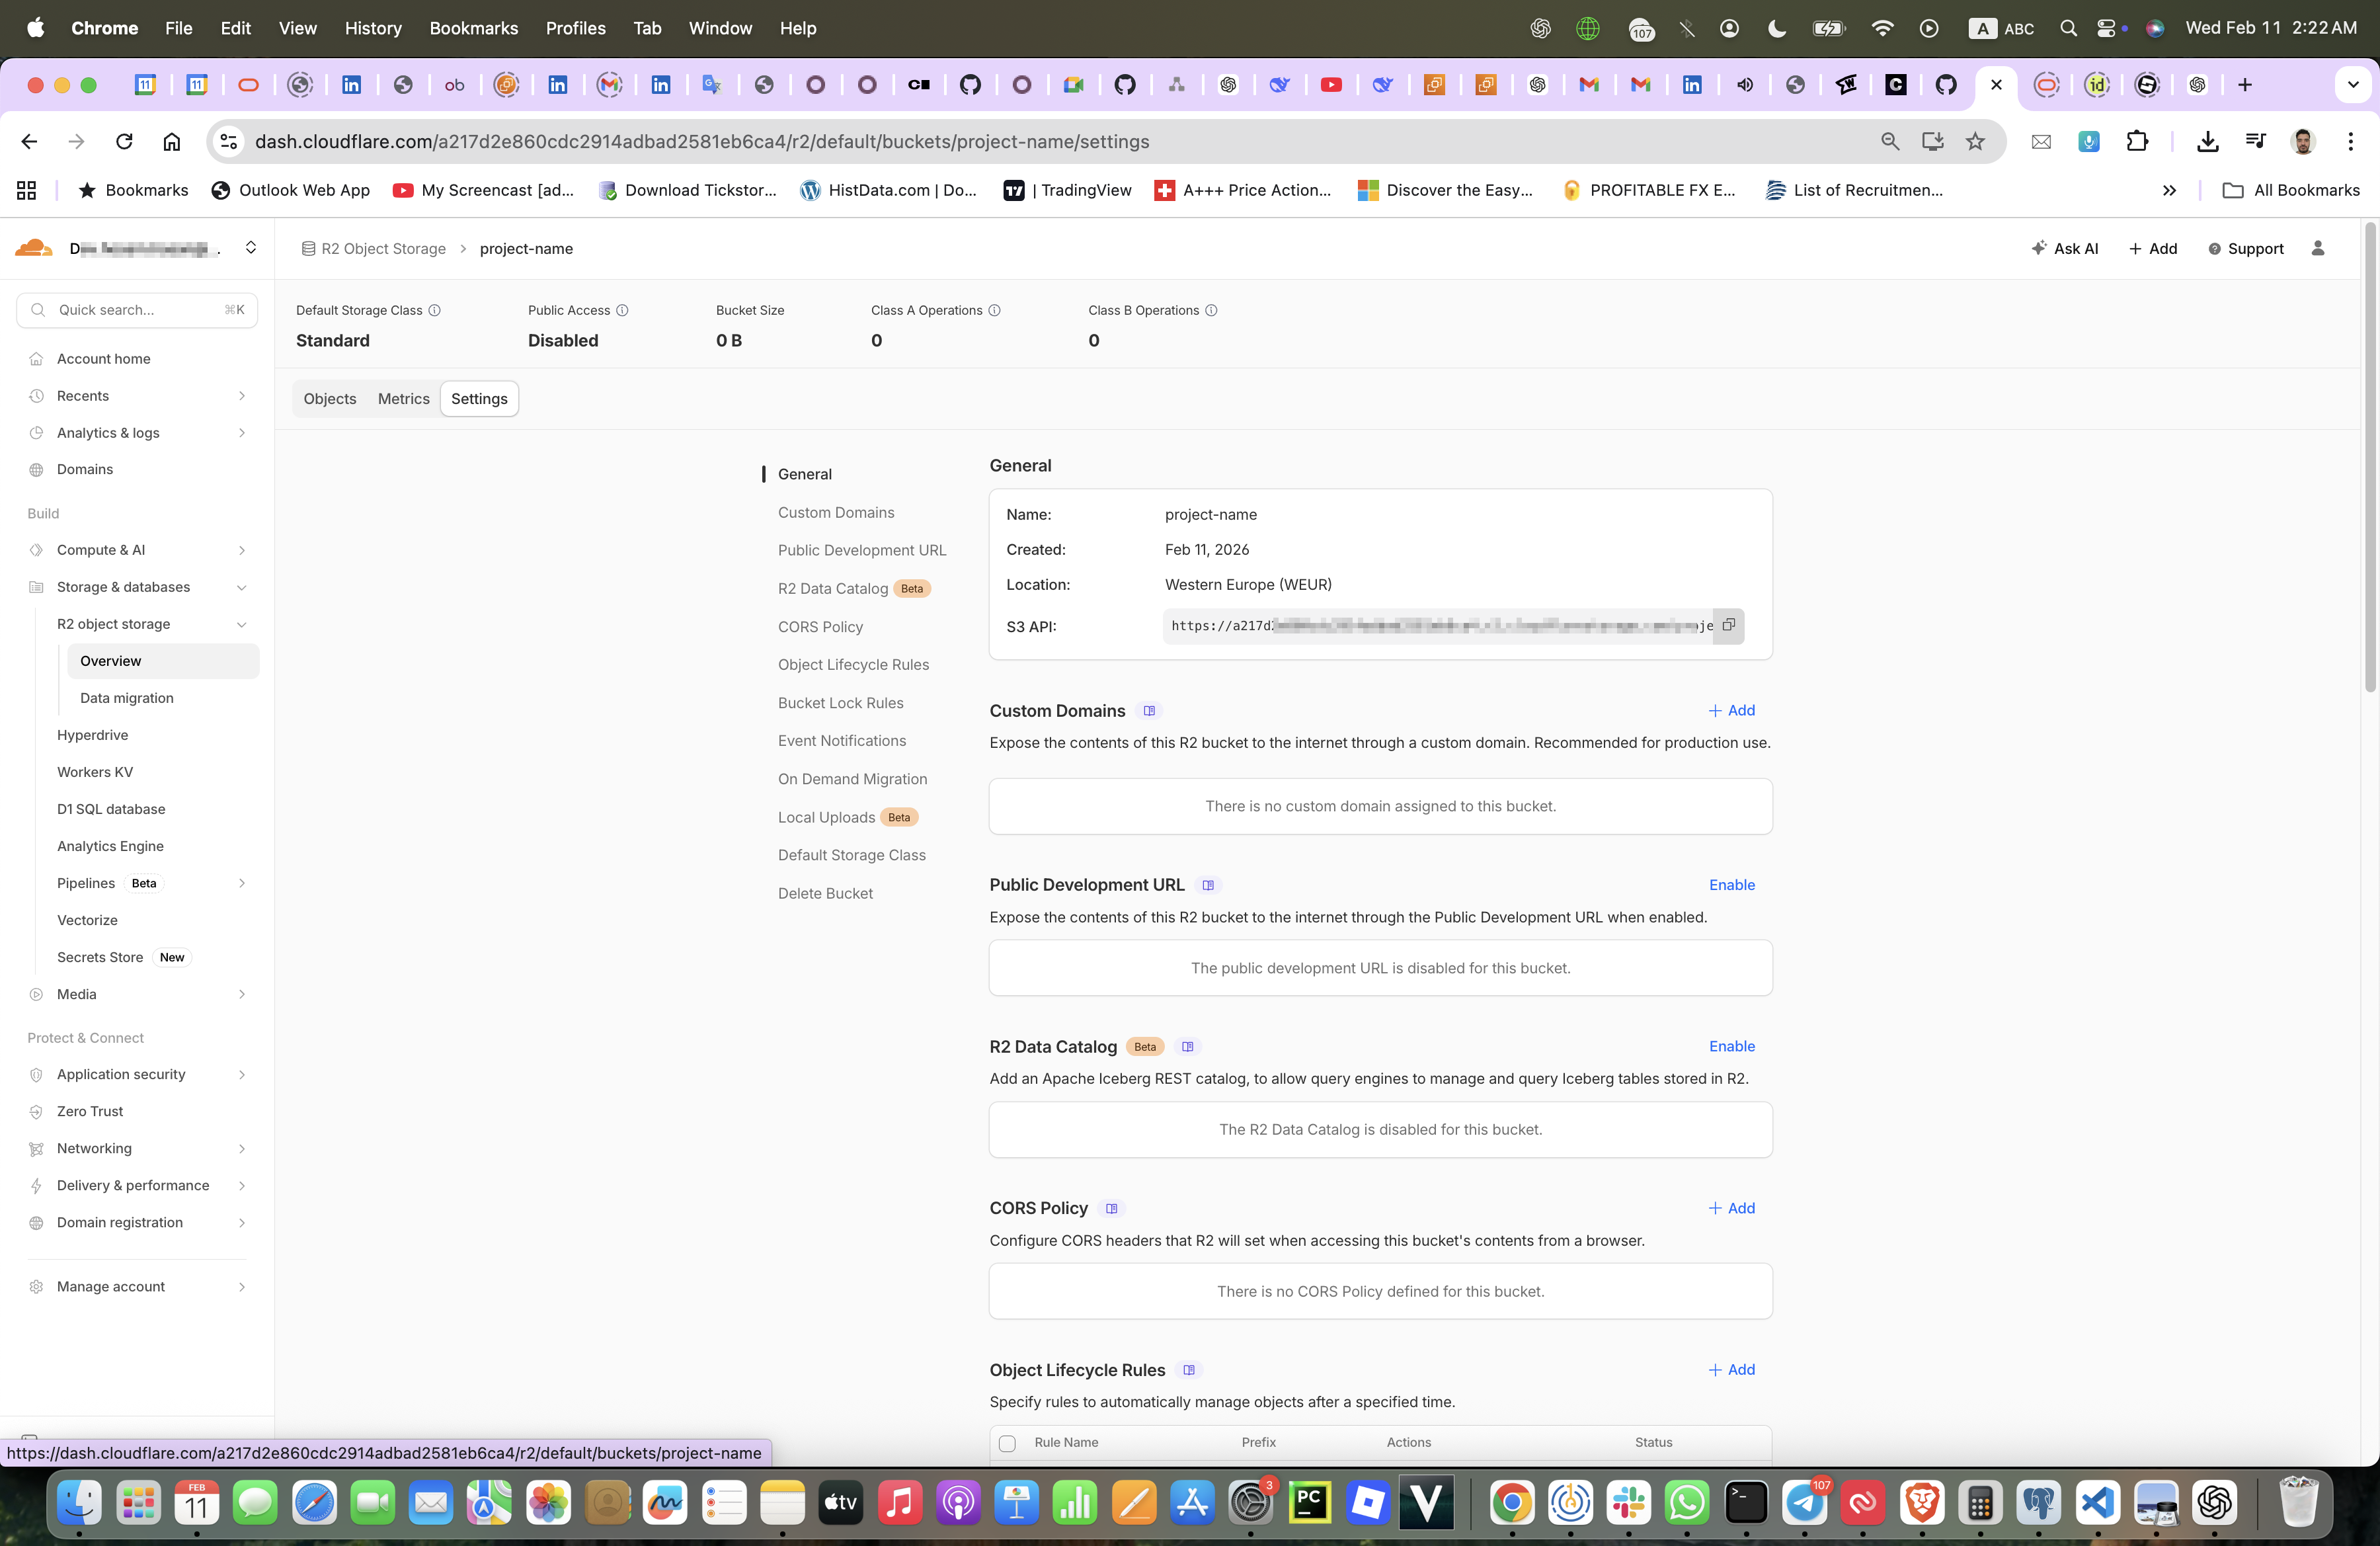Click the Cloudflare logo icon
Viewport: 2380px width, 1546px height.
pyautogui.click(x=34, y=248)
